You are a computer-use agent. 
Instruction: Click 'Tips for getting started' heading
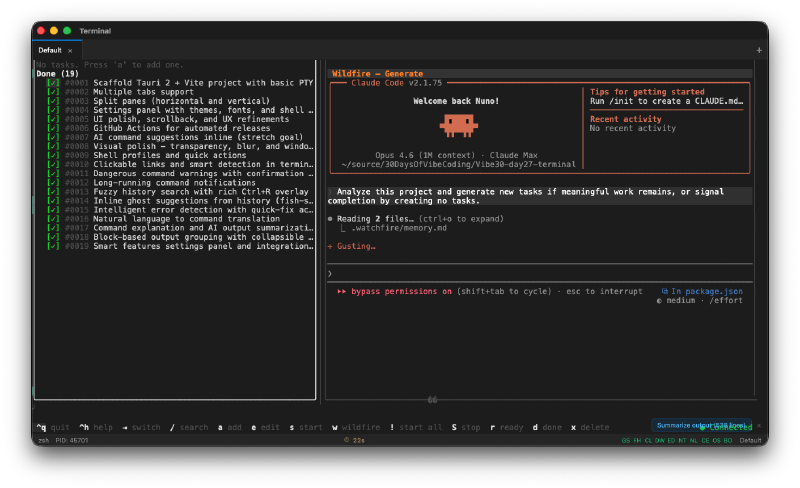coord(647,92)
